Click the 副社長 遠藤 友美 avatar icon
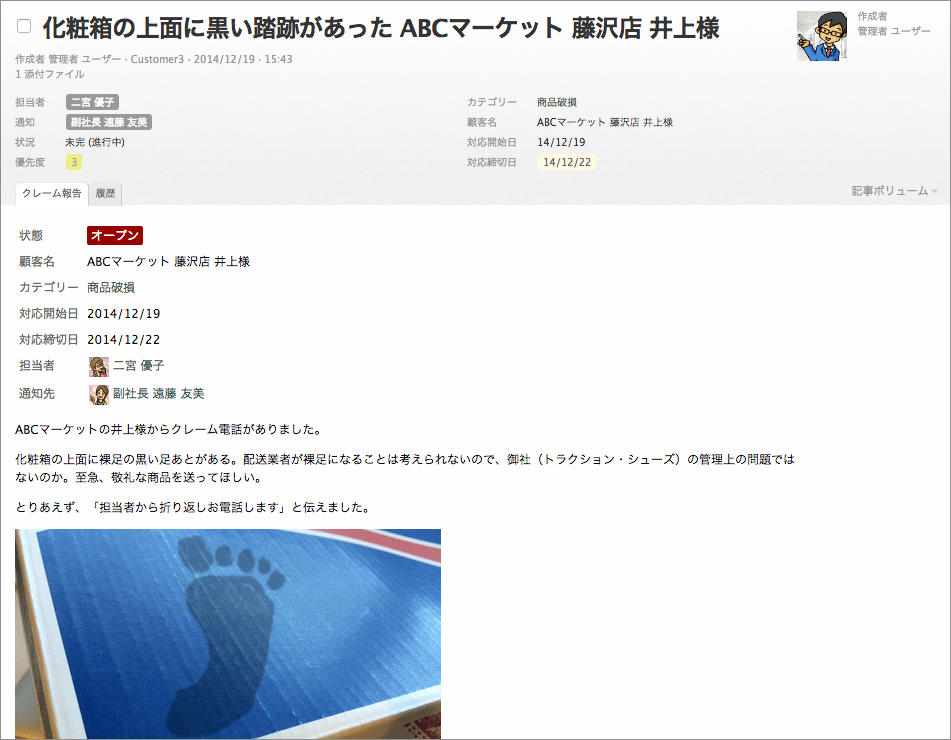This screenshot has height=740, width=951. [99, 394]
